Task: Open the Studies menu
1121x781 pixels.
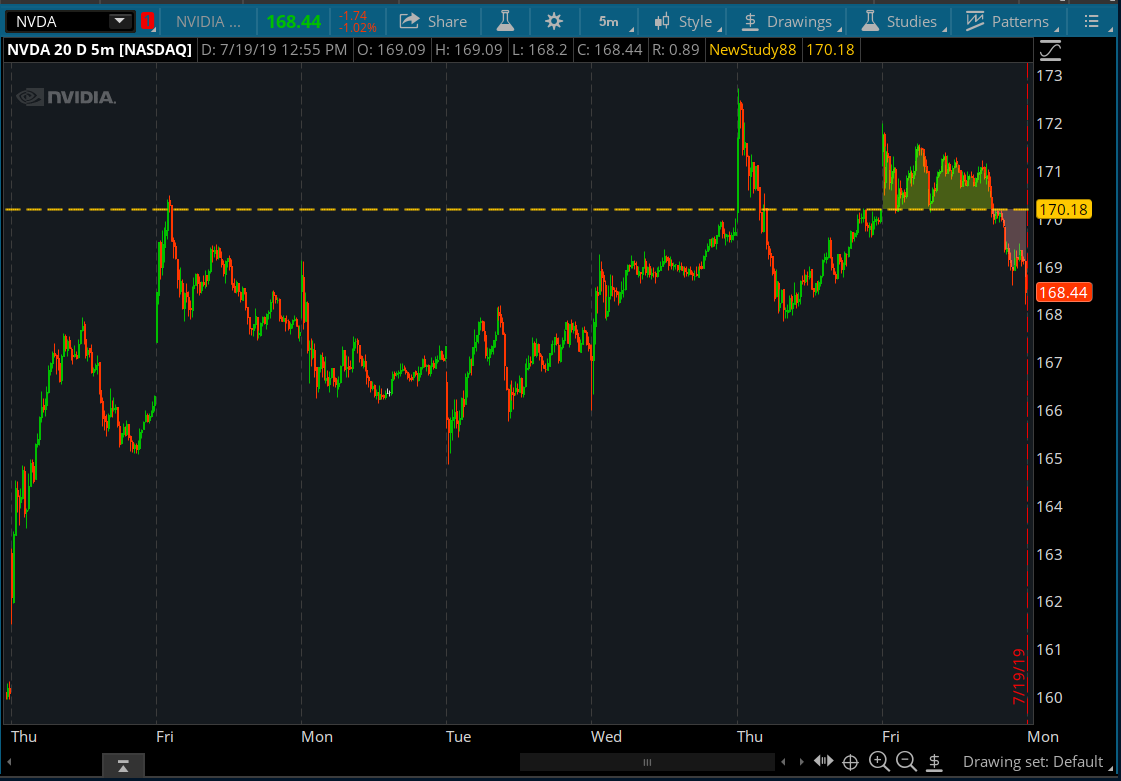Action: point(899,21)
